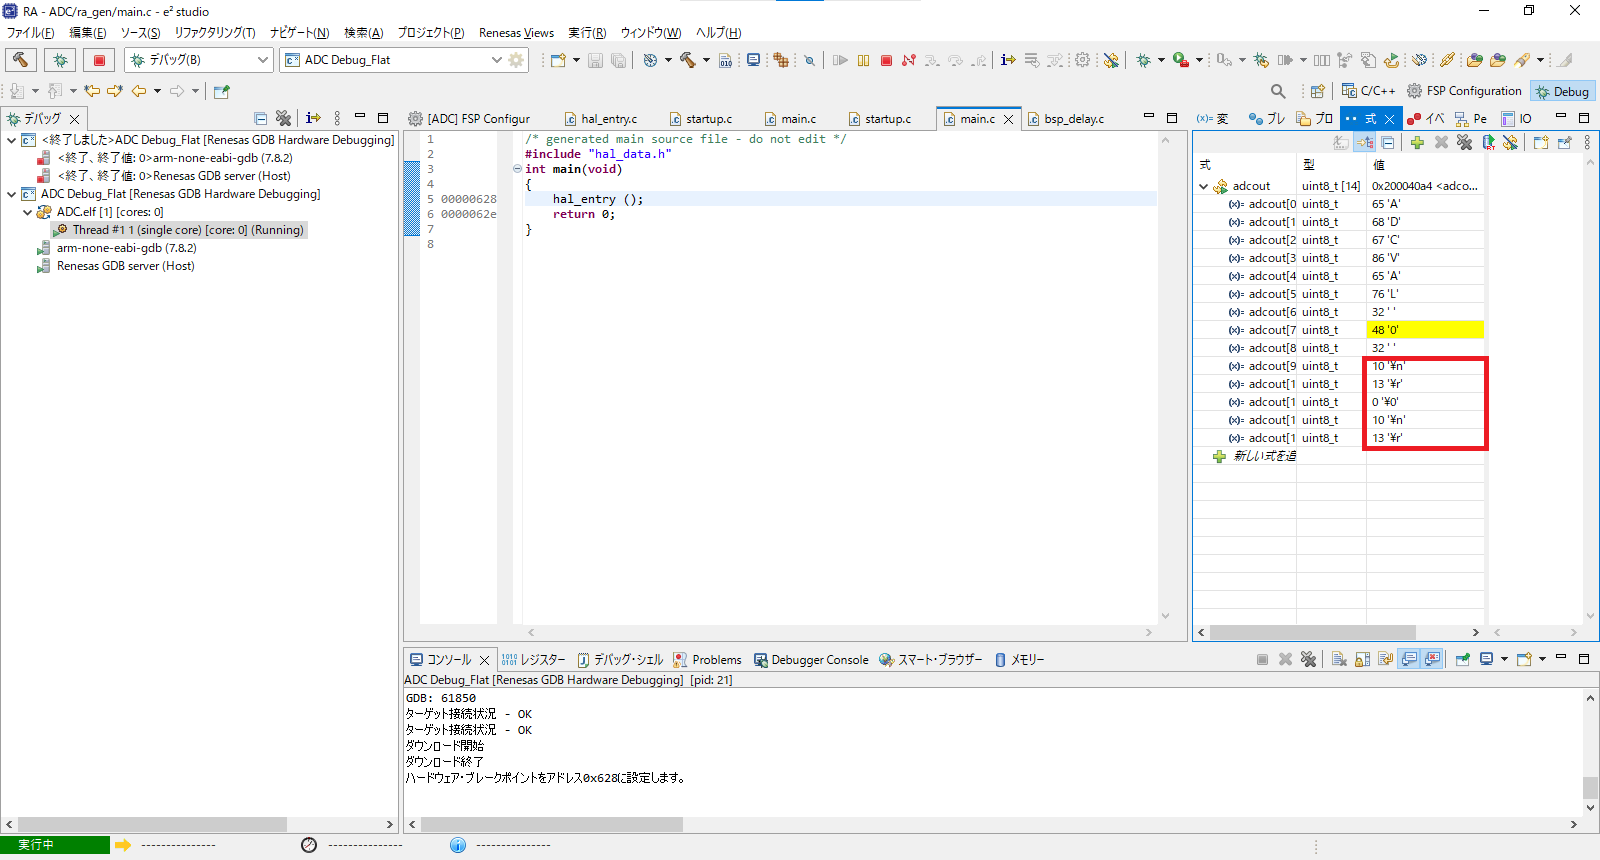Screen dimensions: 1600x860
Task: Select Thread #1 running thread
Action: 180,230
